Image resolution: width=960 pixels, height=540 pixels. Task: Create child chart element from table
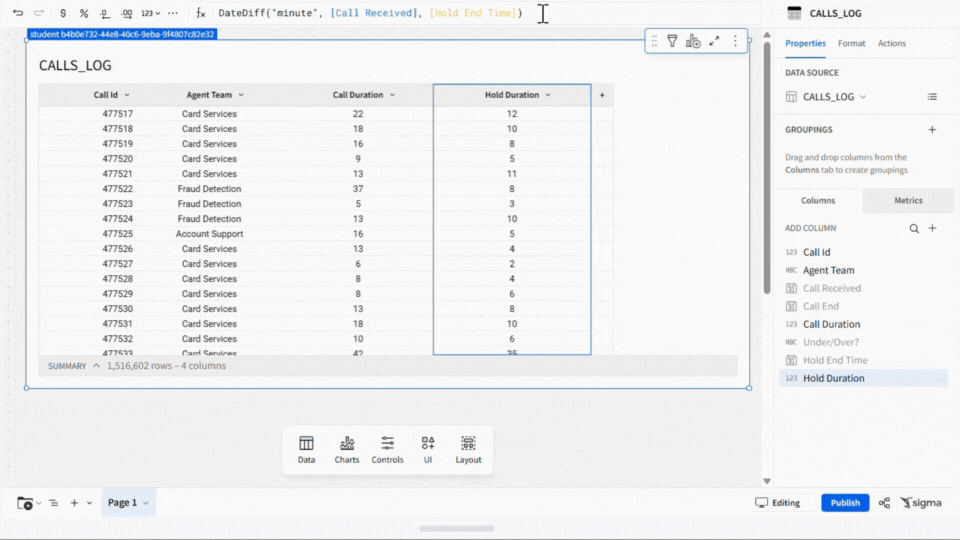(x=693, y=41)
